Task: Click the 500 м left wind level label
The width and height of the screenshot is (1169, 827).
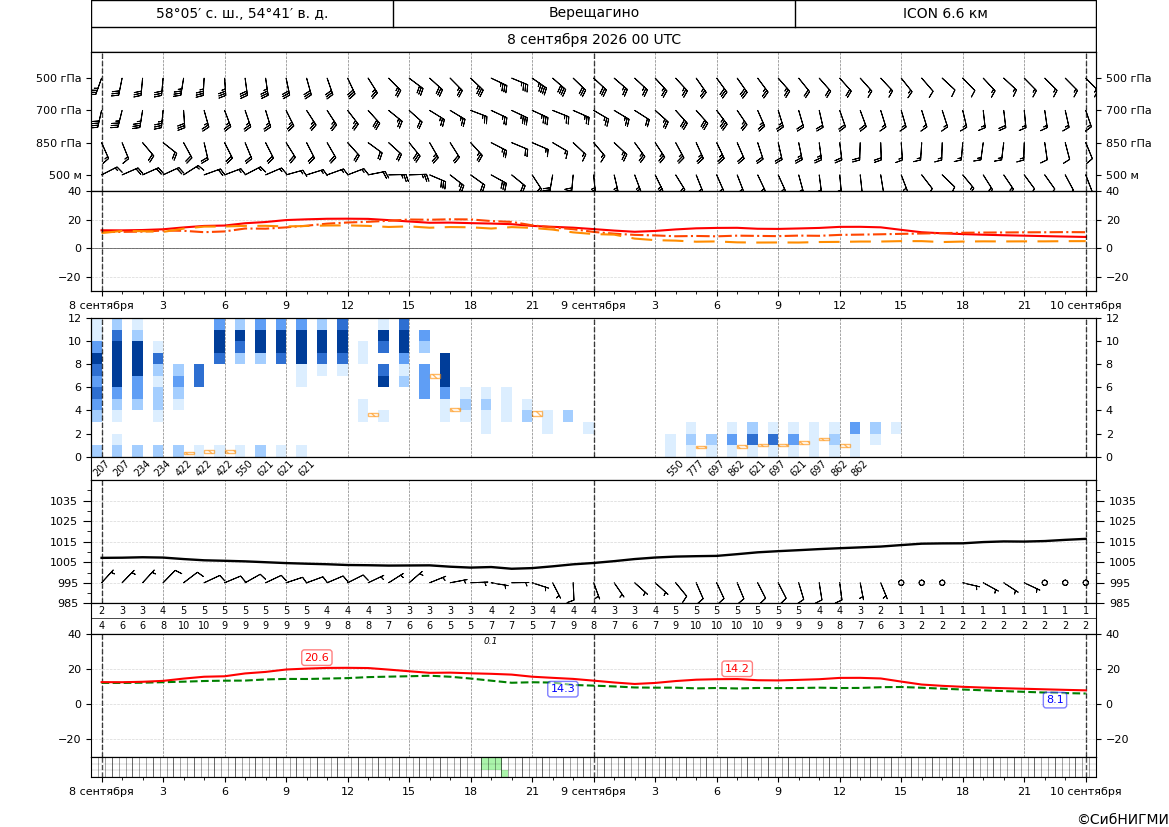Action: [x=66, y=175]
